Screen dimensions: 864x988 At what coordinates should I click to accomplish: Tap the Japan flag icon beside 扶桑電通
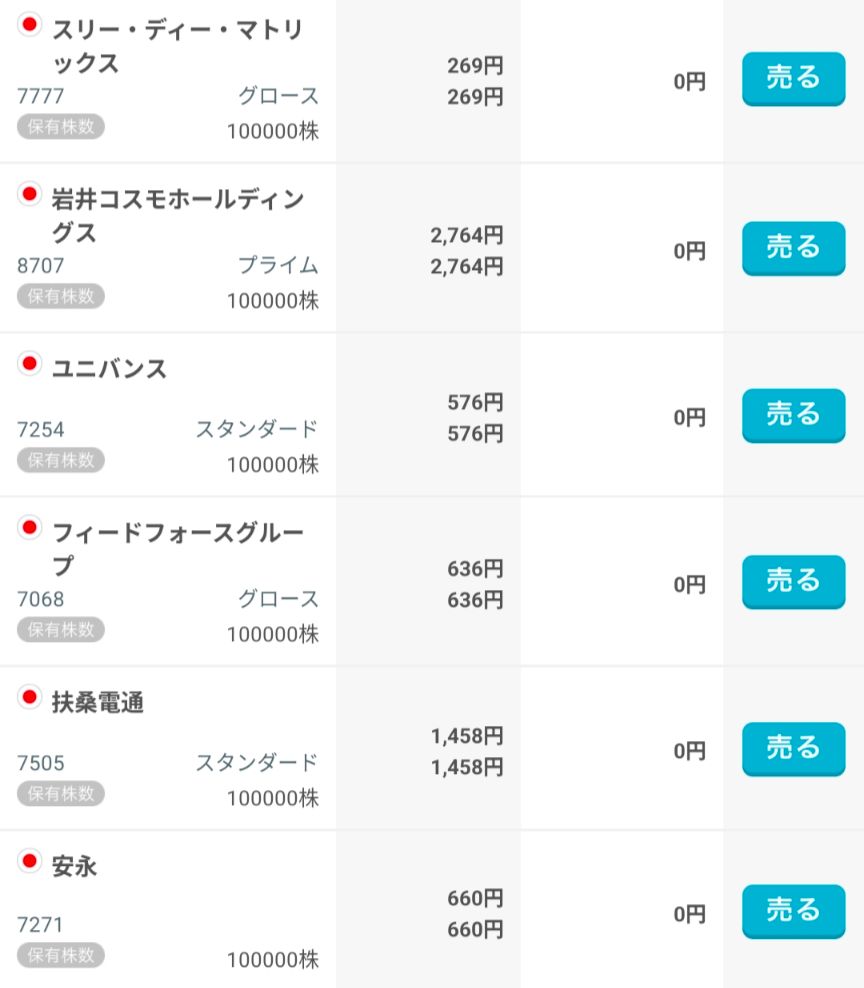30,697
